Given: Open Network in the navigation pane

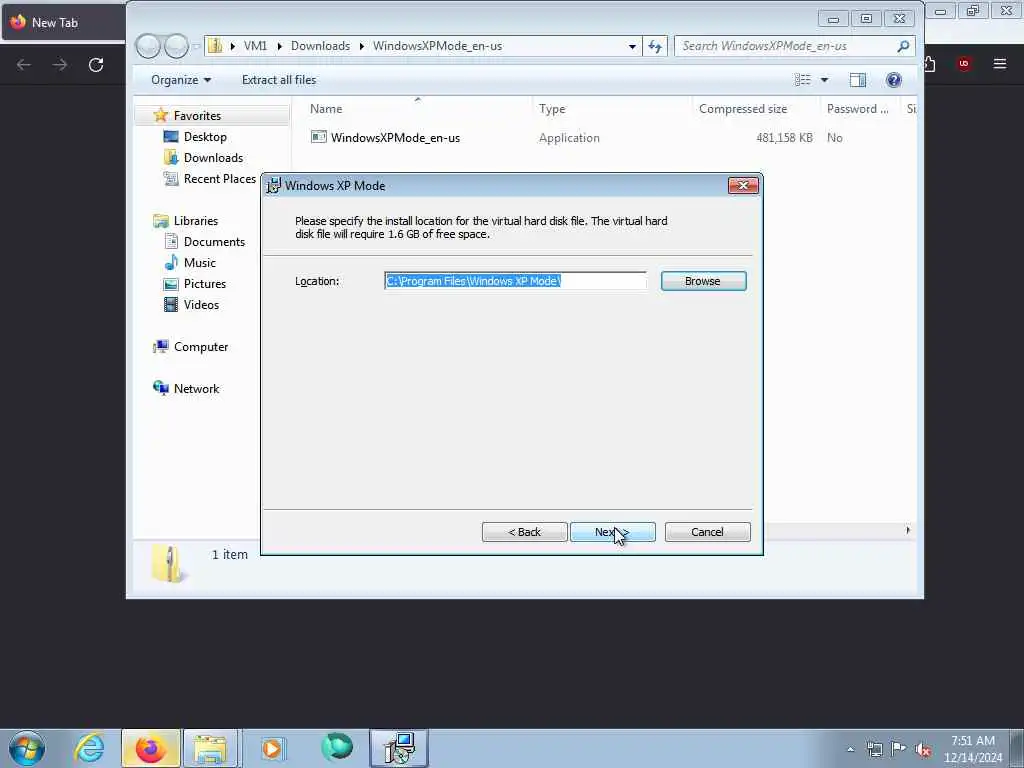Looking at the screenshot, I should (x=196, y=389).
